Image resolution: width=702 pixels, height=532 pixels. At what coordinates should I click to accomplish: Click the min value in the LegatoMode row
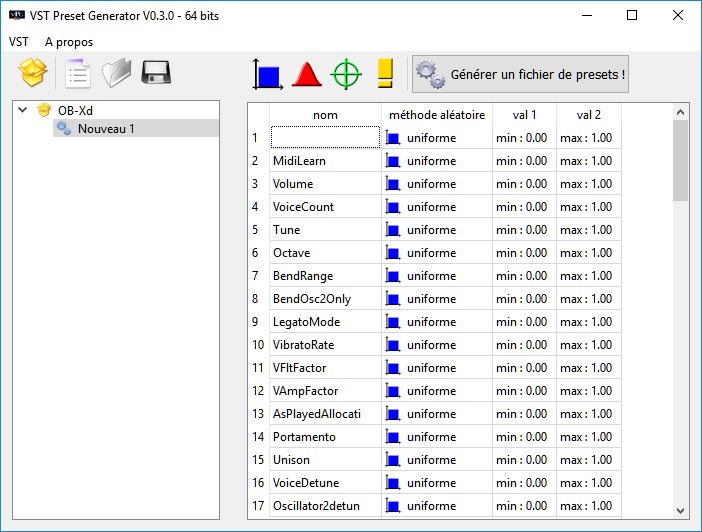pos(522,322)
